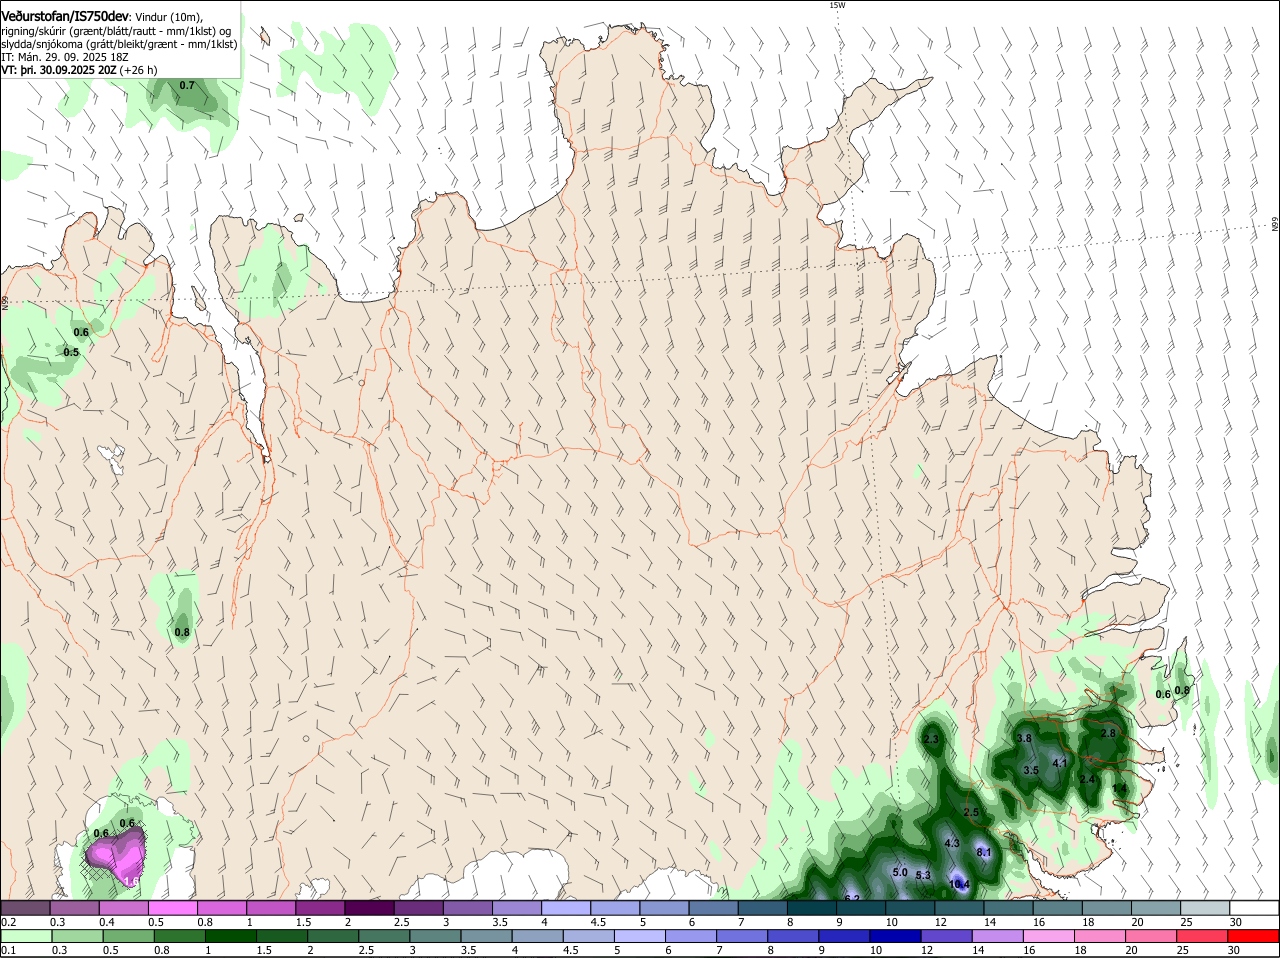
Task: Click the 1.4 precipitation value on the map
Action: [x=1119, y=788]
